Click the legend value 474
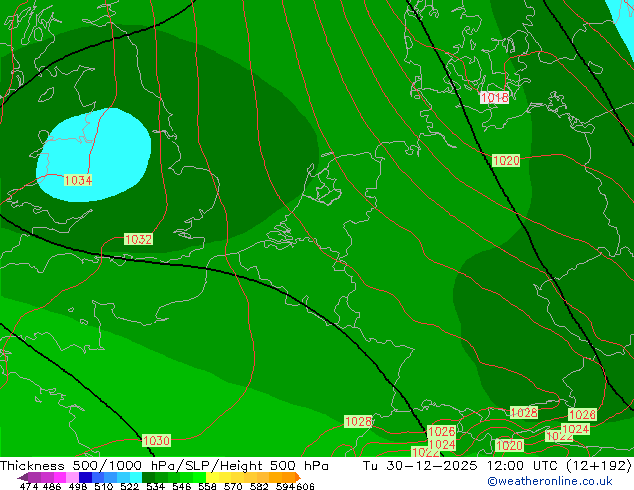The height and width of the screenshot is (490, 634). point(29,486)
